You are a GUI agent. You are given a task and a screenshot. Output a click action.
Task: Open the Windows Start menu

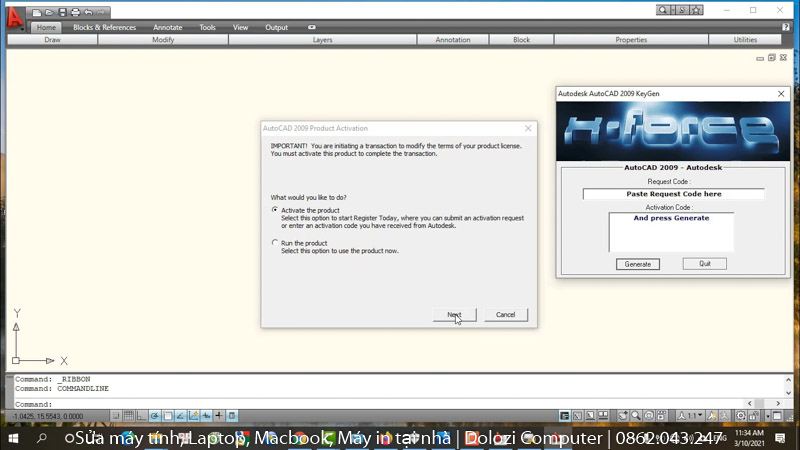click(13, 438)
